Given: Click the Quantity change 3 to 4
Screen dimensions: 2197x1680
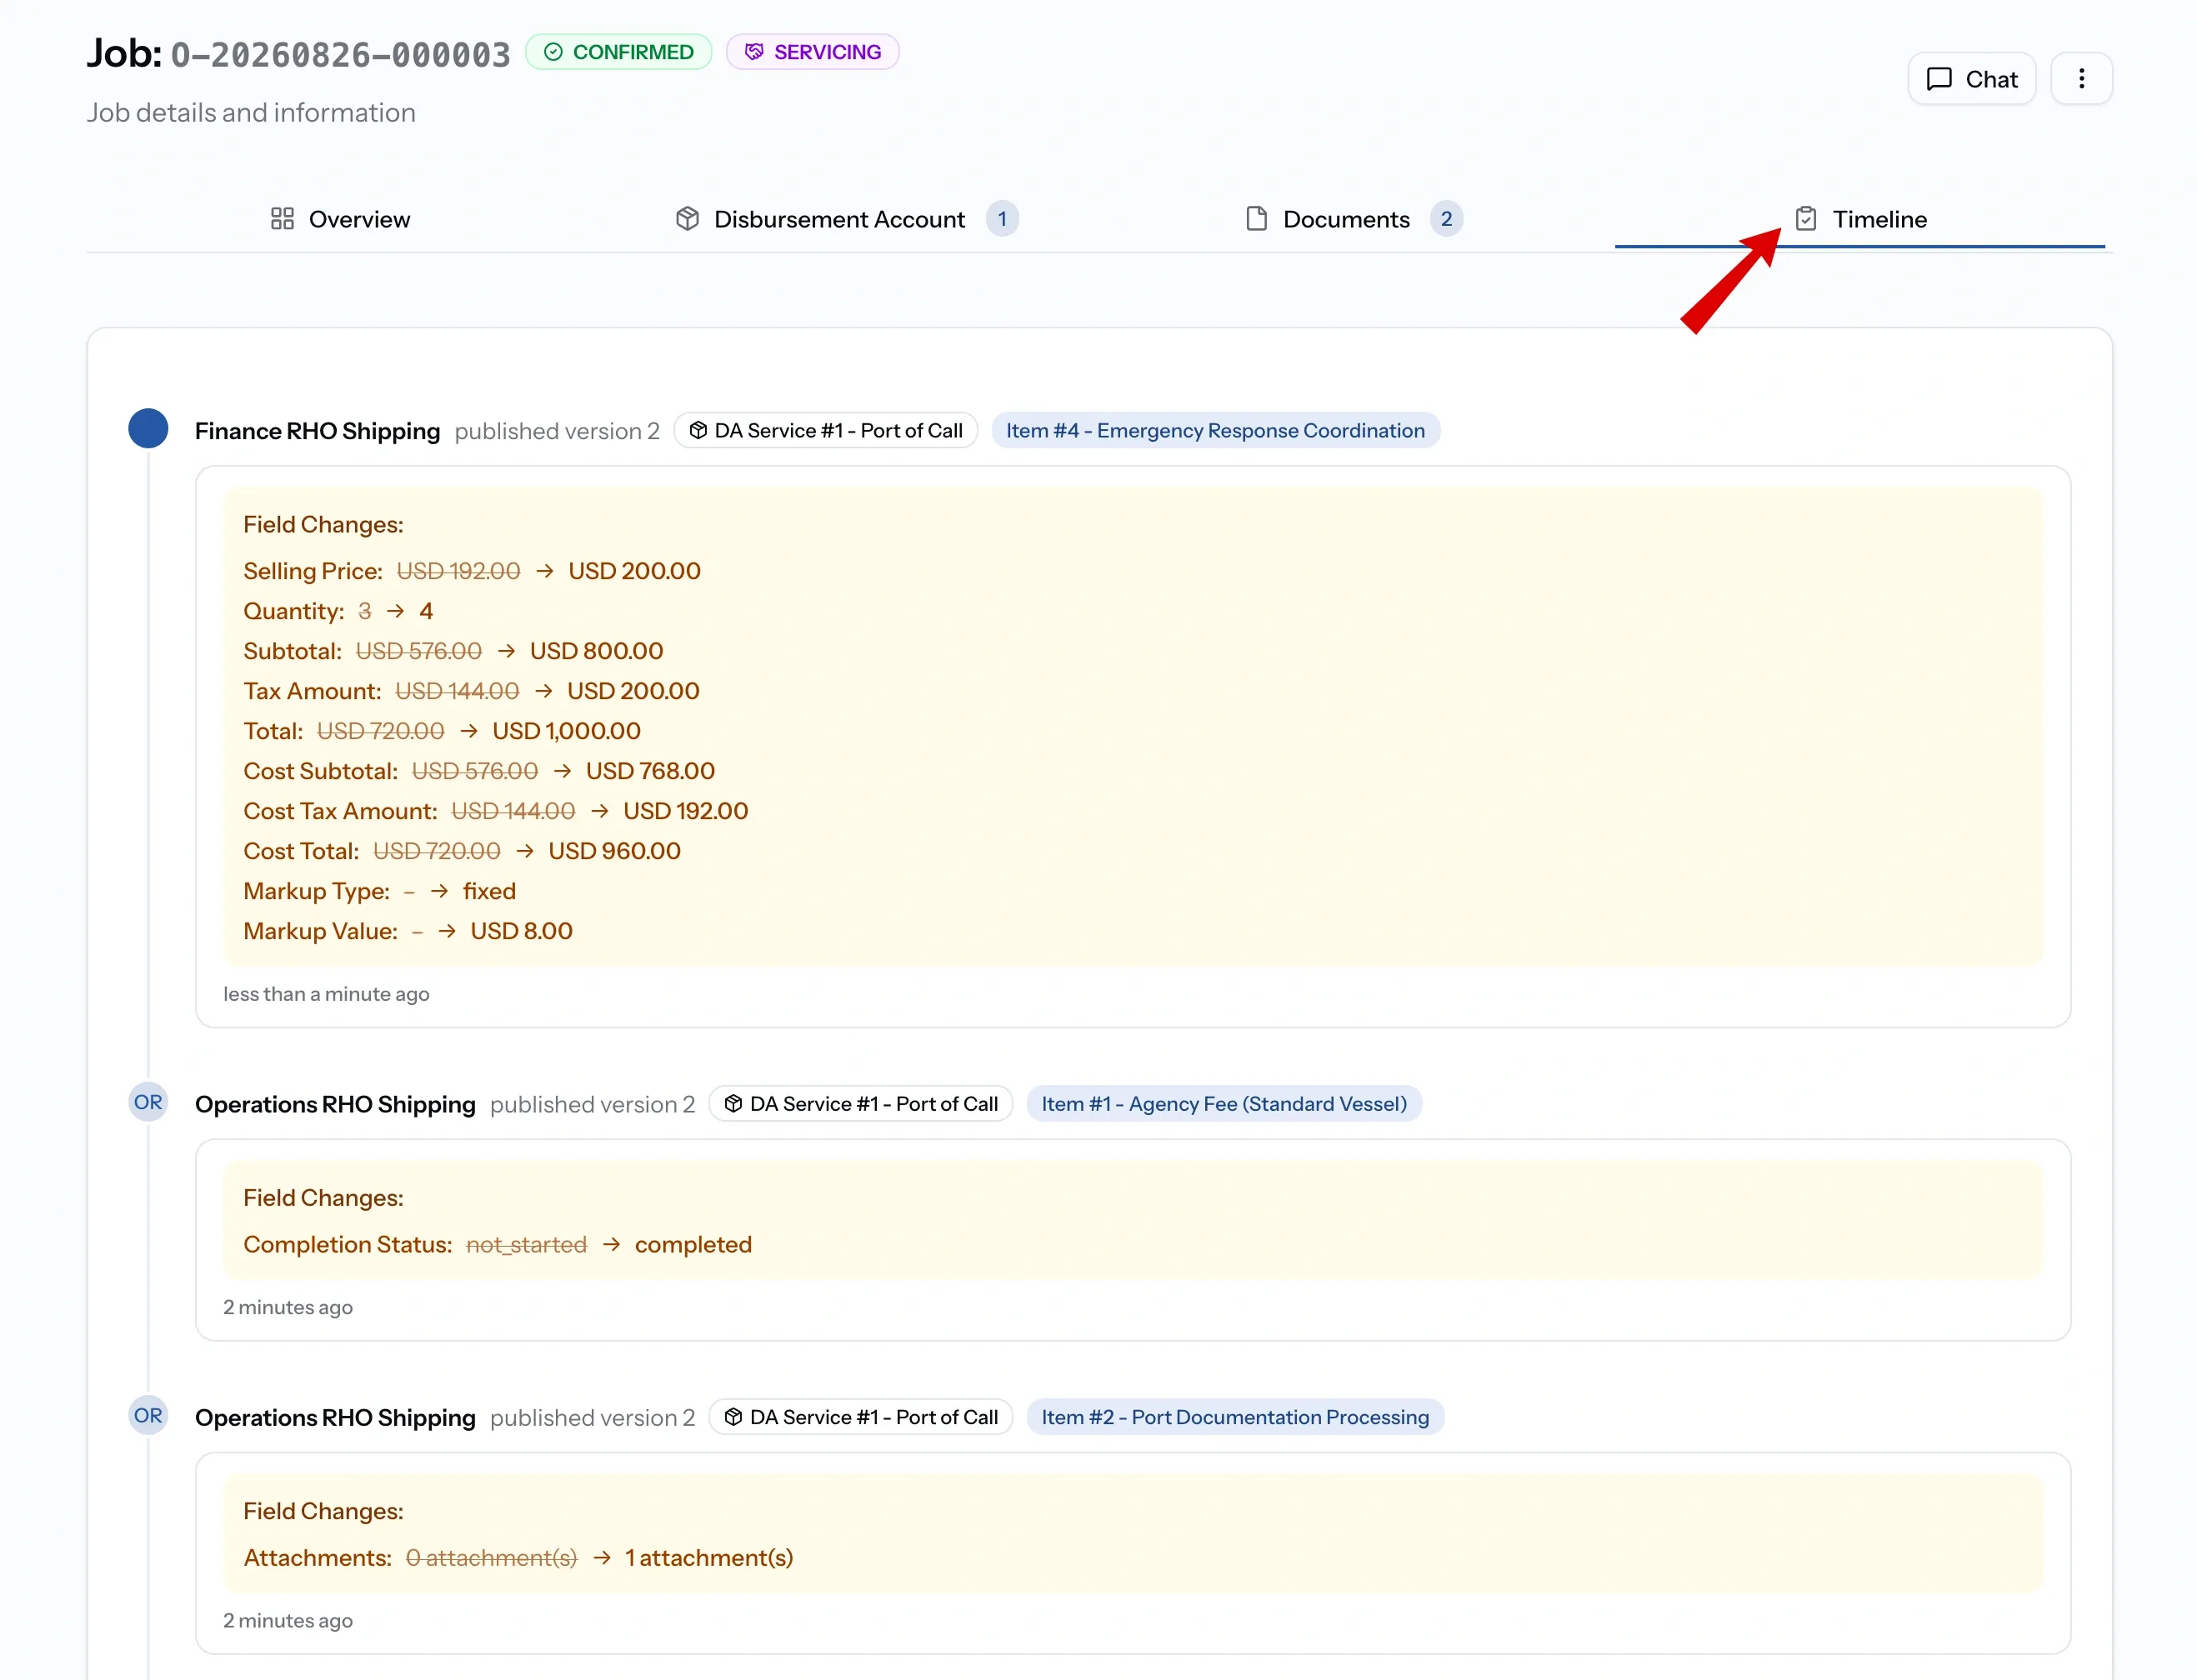Looking at the screenshot, I should pyautogui.click(x=395, y=611).
